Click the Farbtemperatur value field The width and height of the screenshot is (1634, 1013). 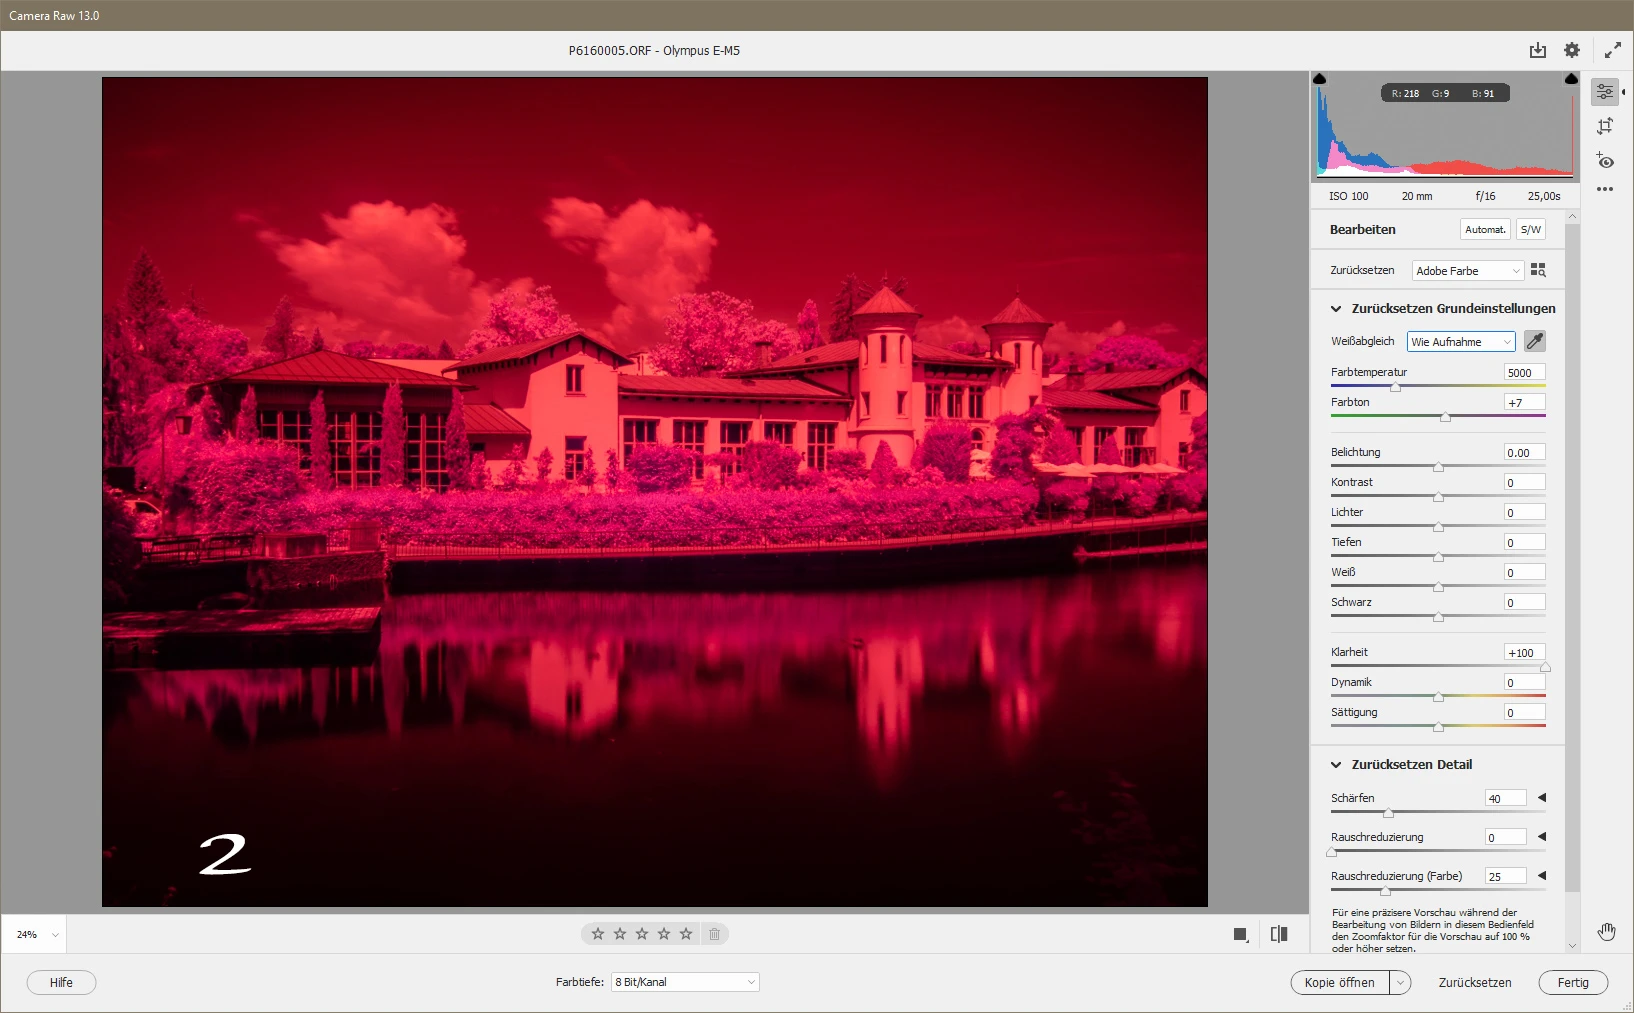pyautogui.click(x=1524, y=372)
